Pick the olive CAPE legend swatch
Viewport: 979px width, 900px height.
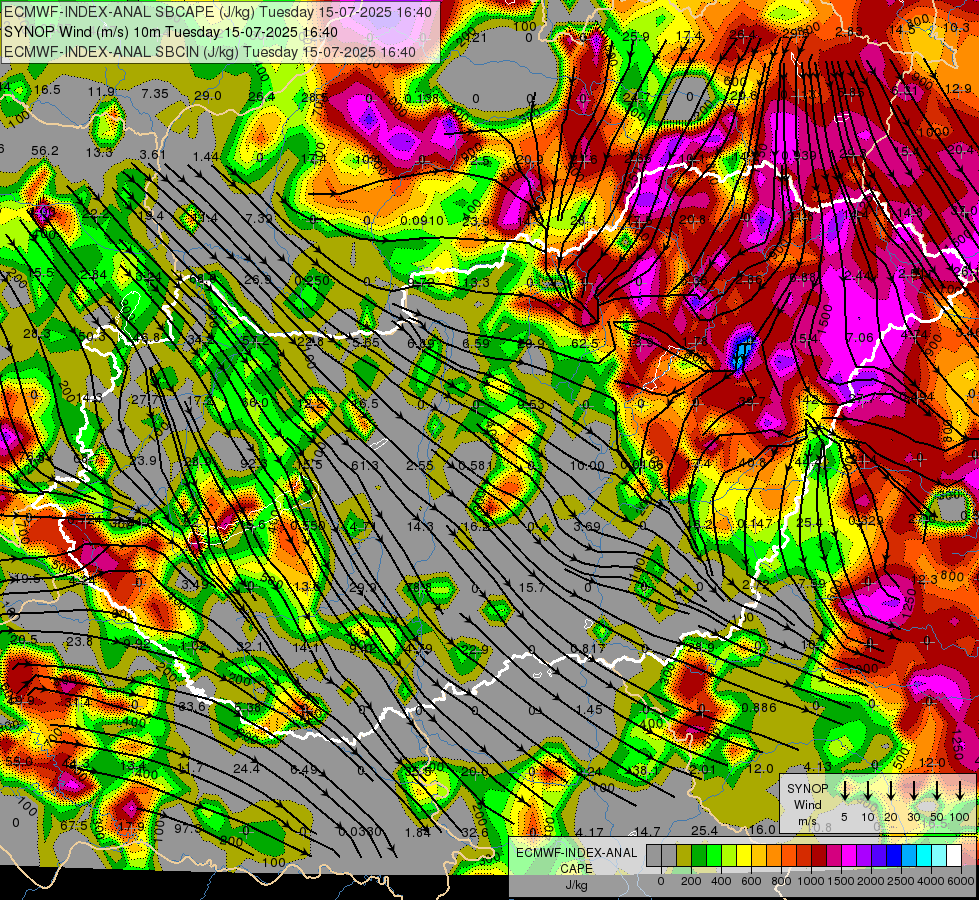pyautogui.click(x=684, y=855)
